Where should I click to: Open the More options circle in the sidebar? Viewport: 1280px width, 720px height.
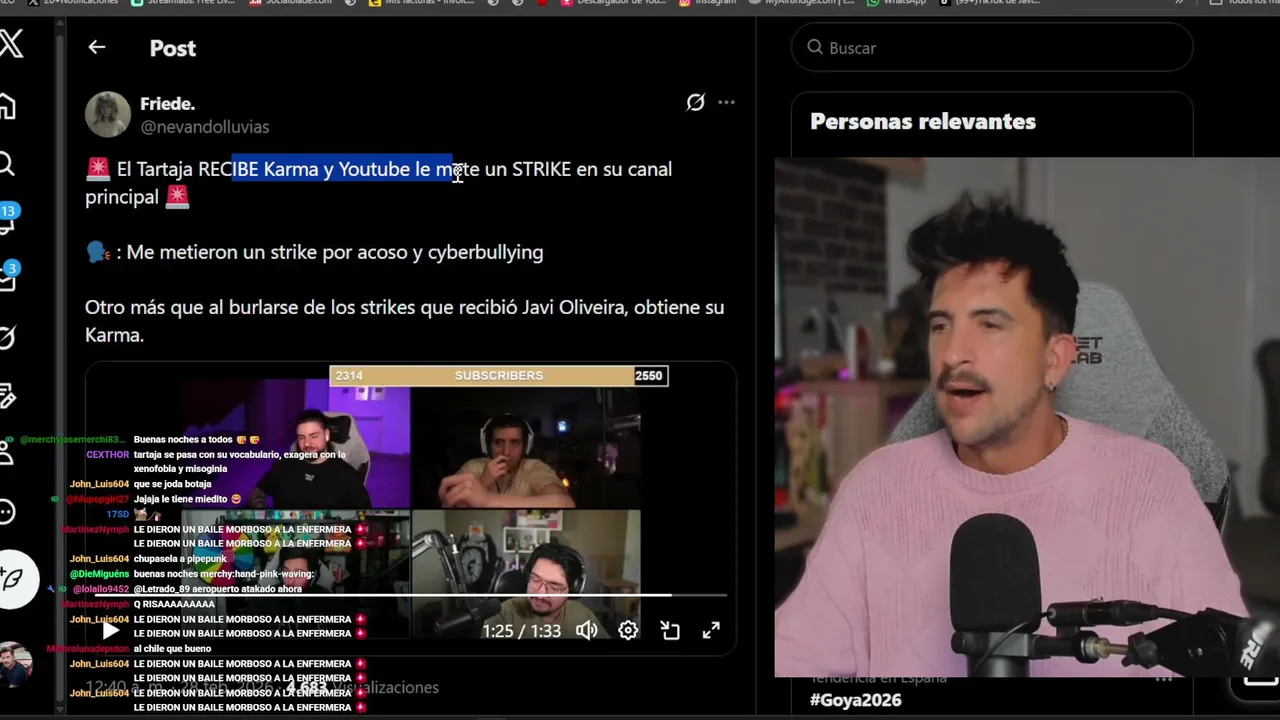[7, 512]
